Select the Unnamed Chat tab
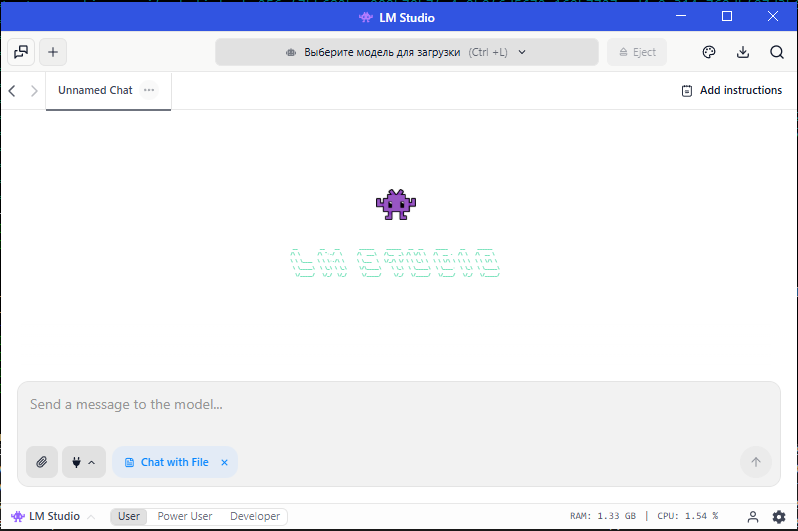Image resolution: width=798 pixels, height=531 pixels. click(95, 90)
